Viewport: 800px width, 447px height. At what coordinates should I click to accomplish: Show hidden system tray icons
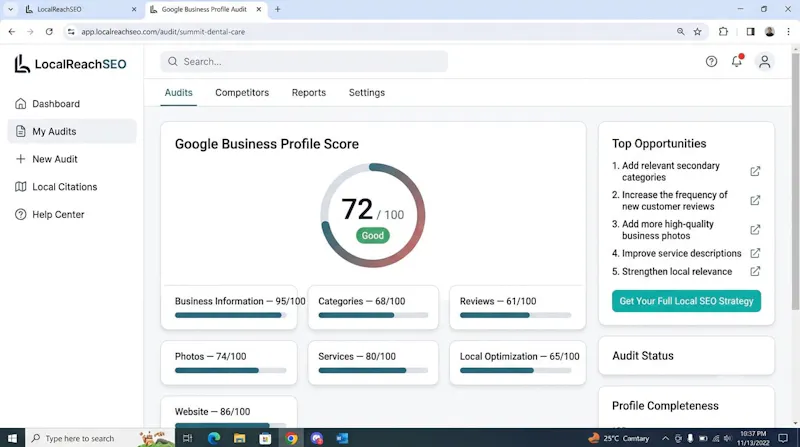point(665,438)
